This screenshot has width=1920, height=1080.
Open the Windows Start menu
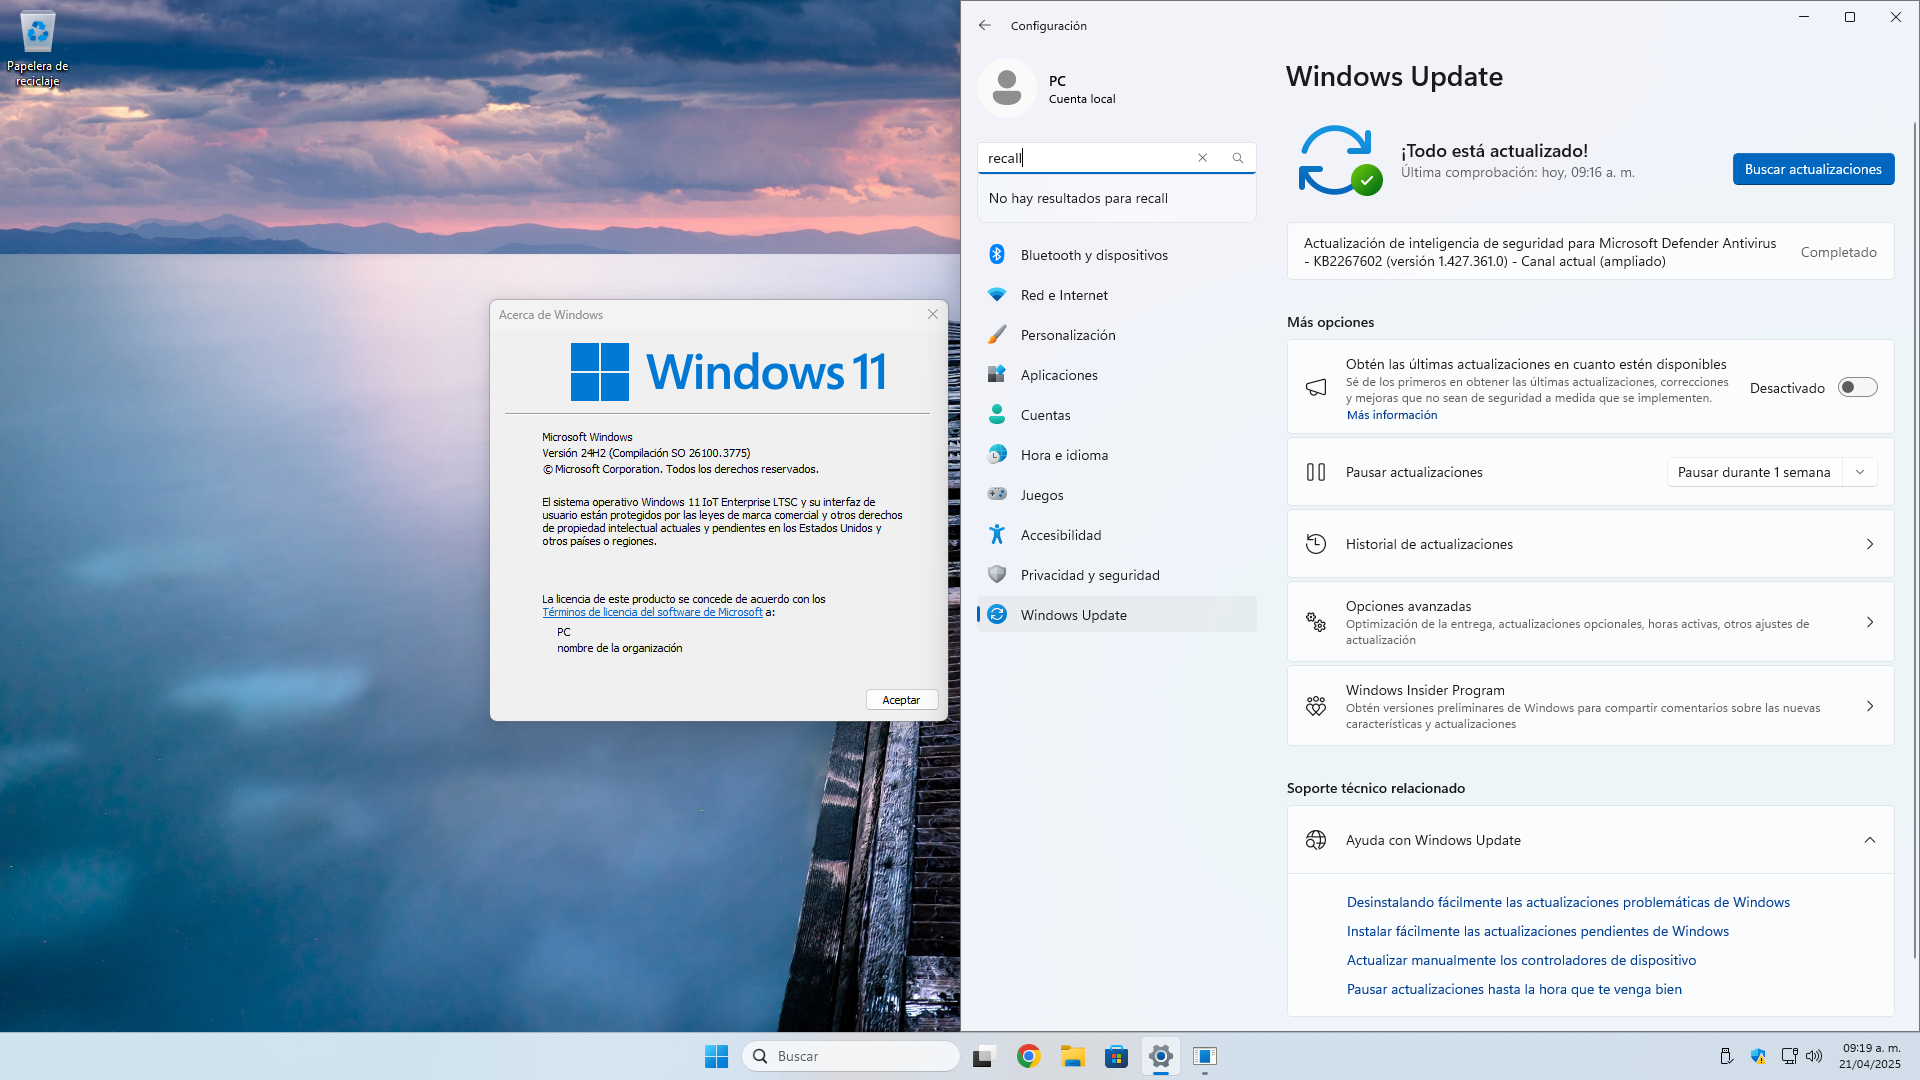coord(716,1056)
